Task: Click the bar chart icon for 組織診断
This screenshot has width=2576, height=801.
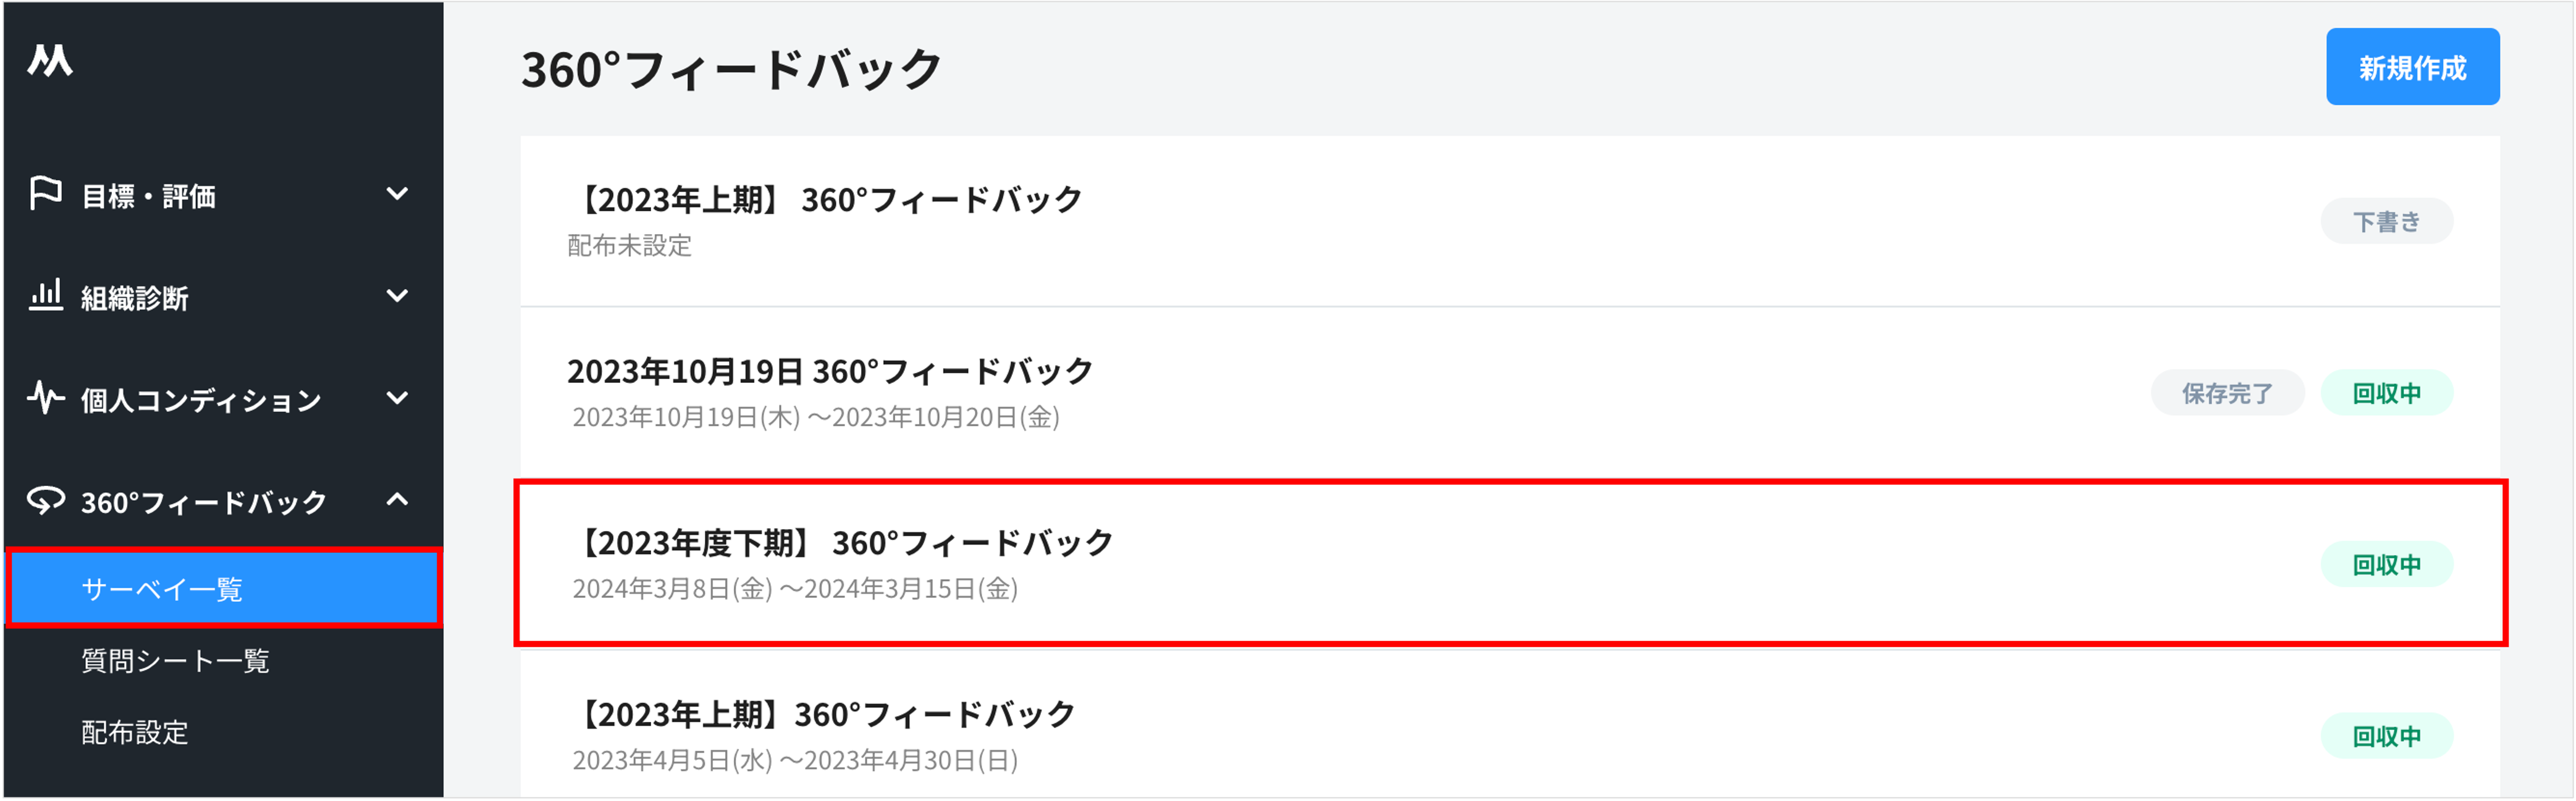Action: (45, 295)
